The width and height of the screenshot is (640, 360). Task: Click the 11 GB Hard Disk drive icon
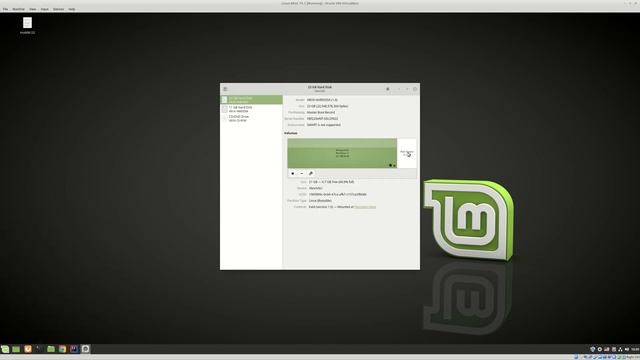224,109
